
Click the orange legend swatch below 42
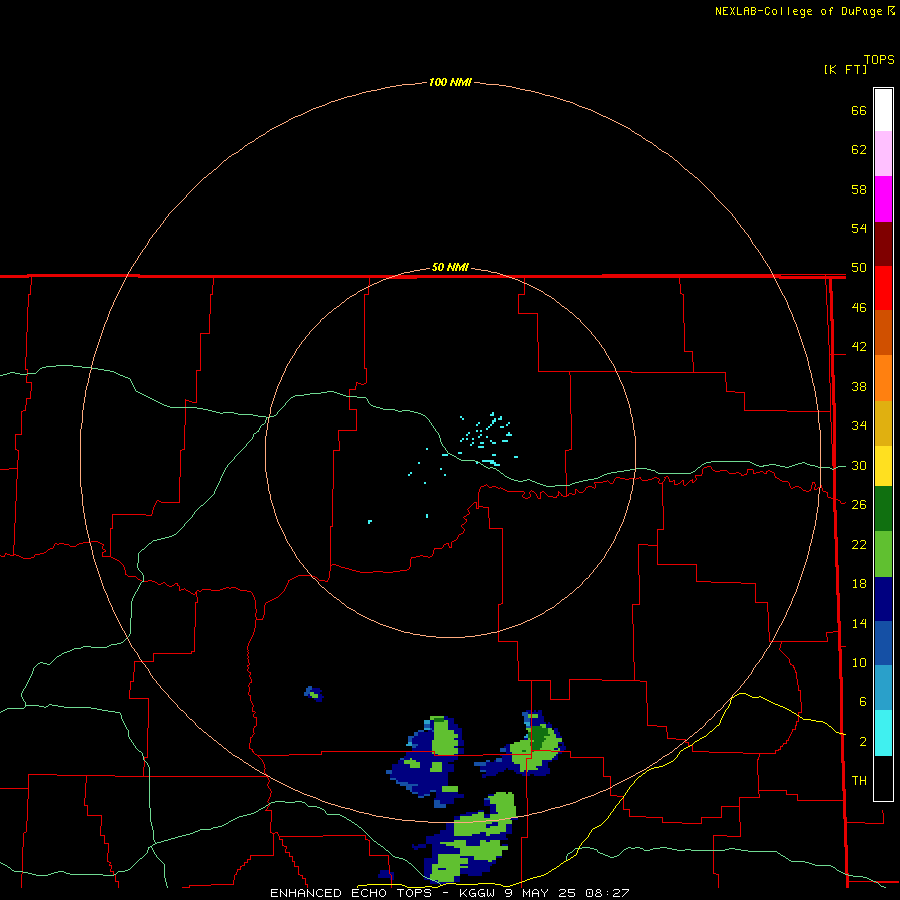point(883,378)
